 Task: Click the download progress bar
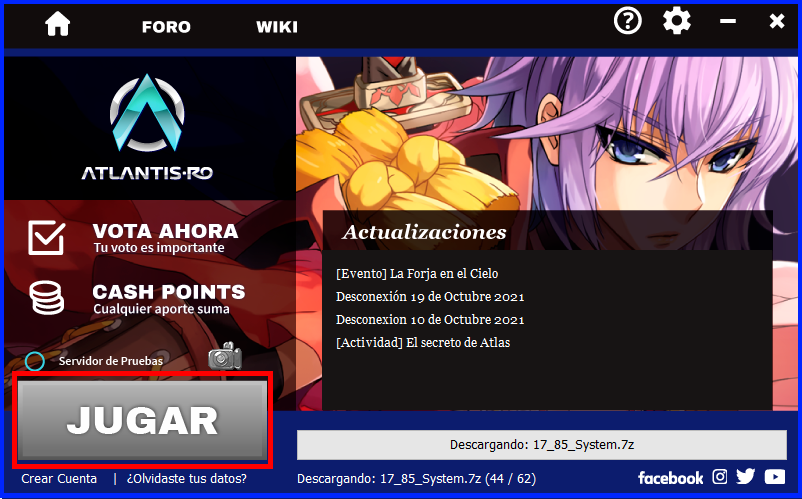pos(542,445)
